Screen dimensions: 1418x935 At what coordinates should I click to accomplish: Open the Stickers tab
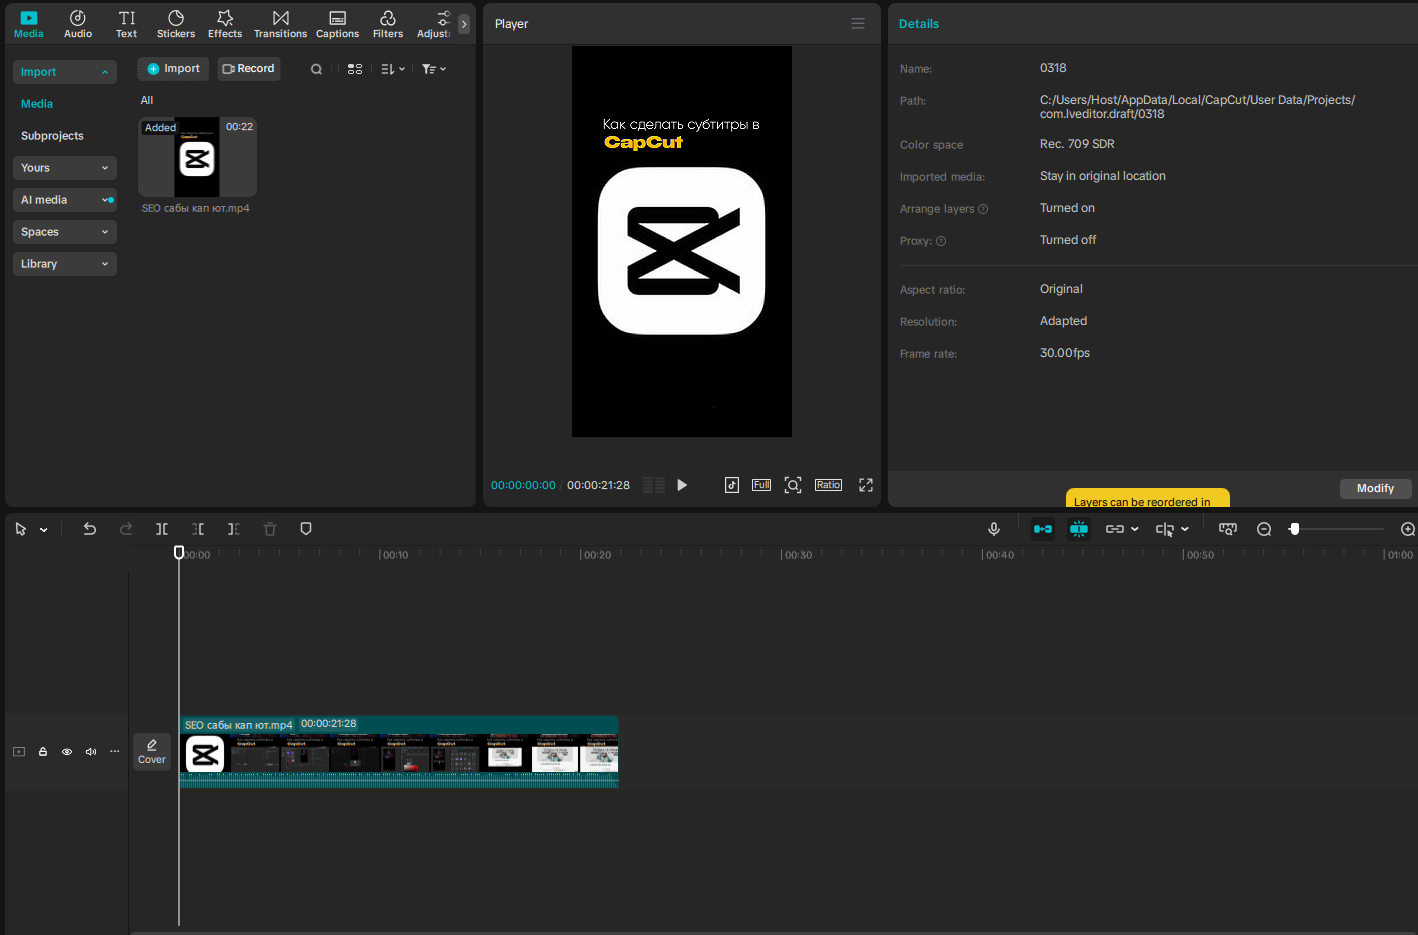coord(176,24)
